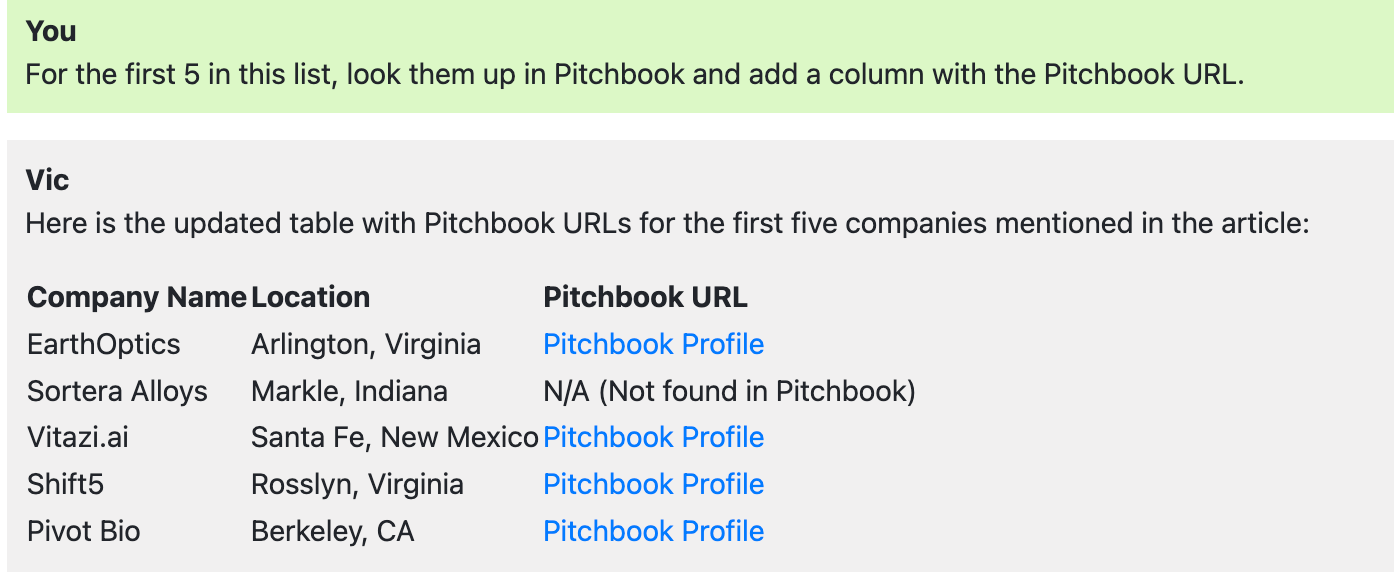Select the EarthOptics company name cell
The height and width of the screenshot is (586, 1394).
[x=104, y=344]
